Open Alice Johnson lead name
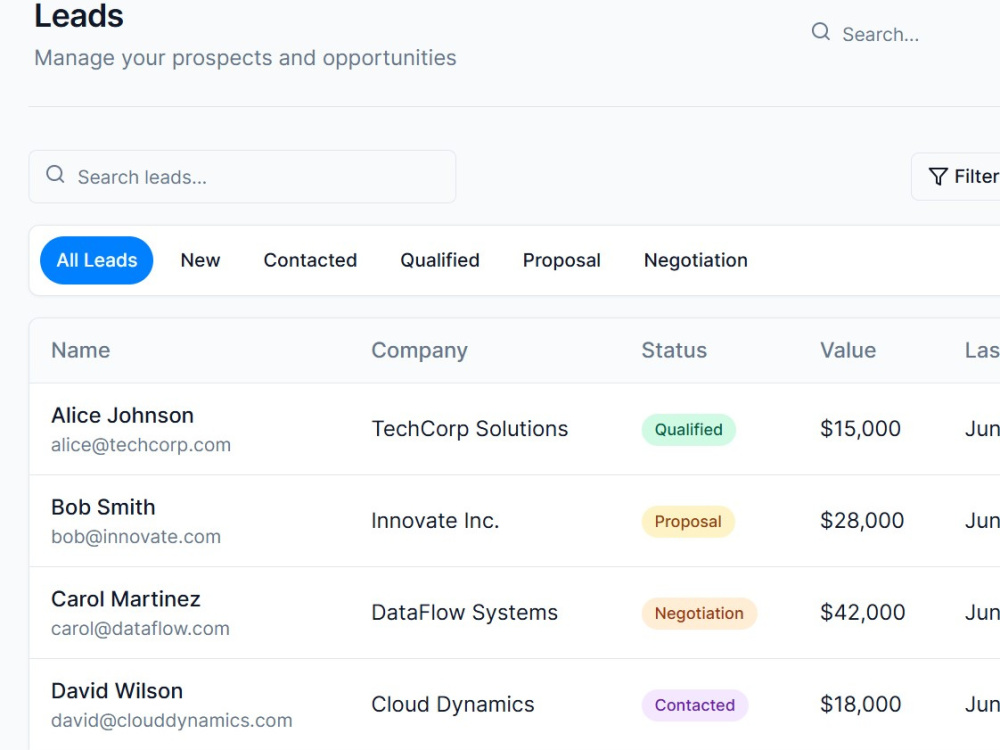The width and height of the screenshot is (1000, 750). coord(122,415)
